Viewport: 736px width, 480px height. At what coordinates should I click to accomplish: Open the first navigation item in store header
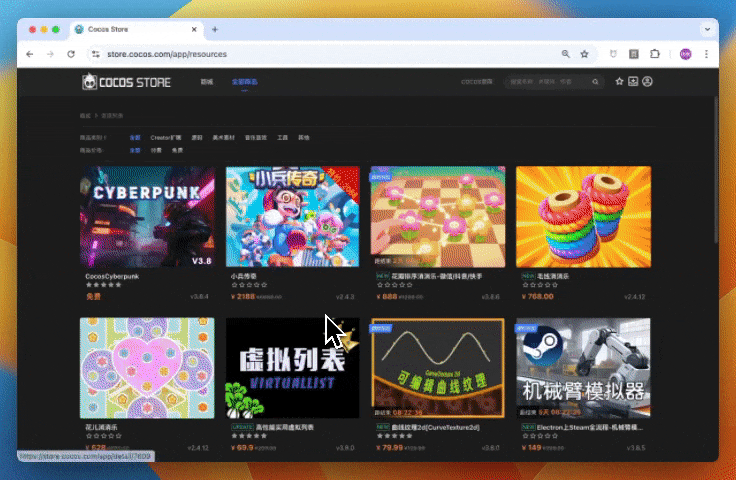tap(207, 82)
